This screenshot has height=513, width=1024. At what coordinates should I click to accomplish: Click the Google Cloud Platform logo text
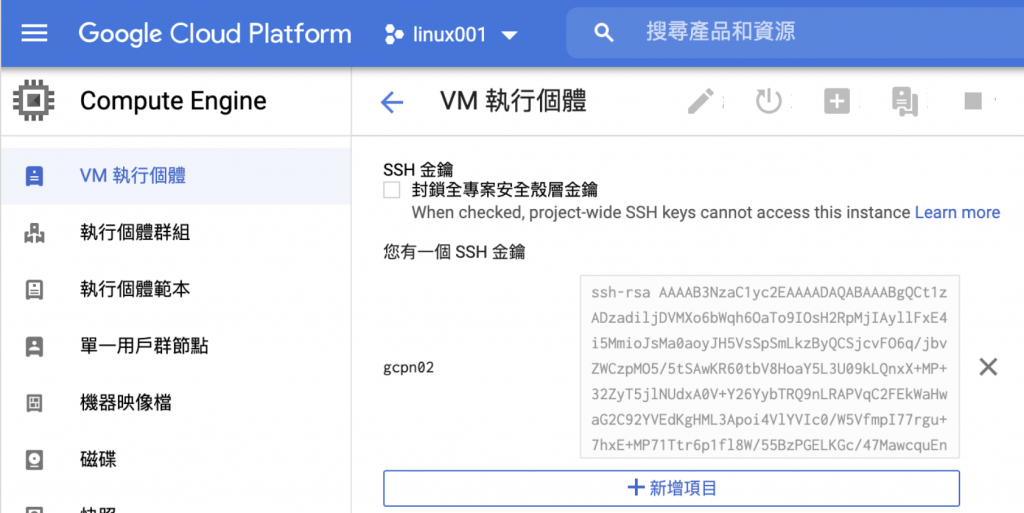click(x=215, y=33)
